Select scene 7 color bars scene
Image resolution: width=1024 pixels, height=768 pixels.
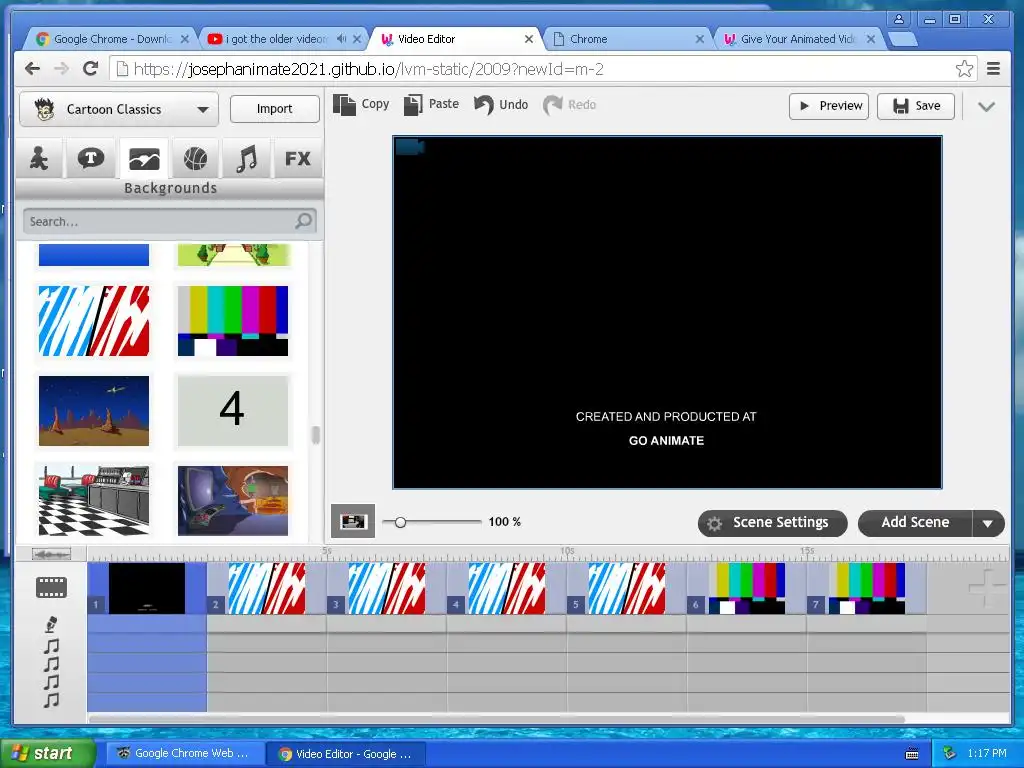[x=867, y=588]
